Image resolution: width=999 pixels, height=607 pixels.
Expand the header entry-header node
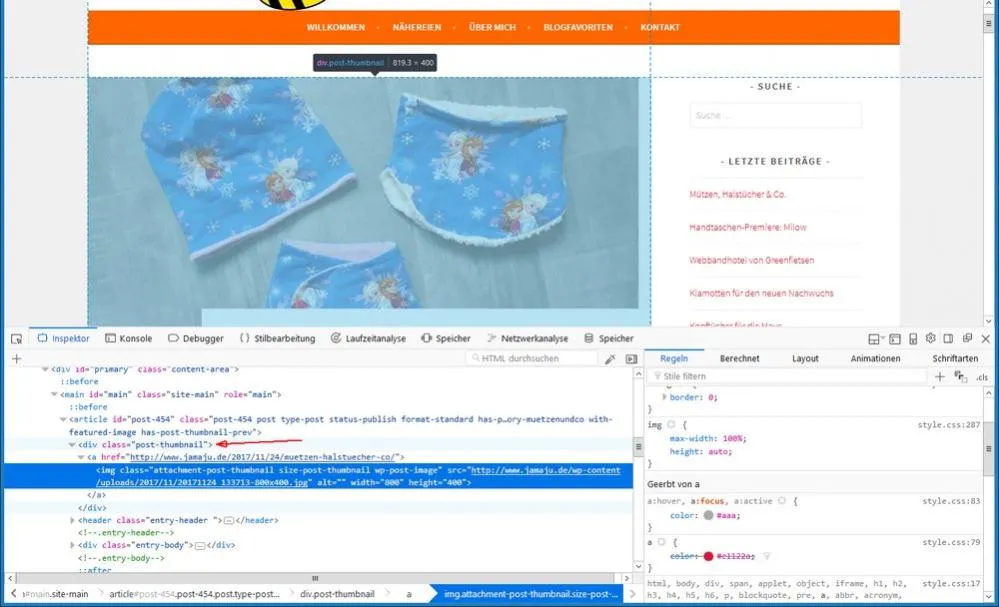pyautogui.click(x=72, y=520)
